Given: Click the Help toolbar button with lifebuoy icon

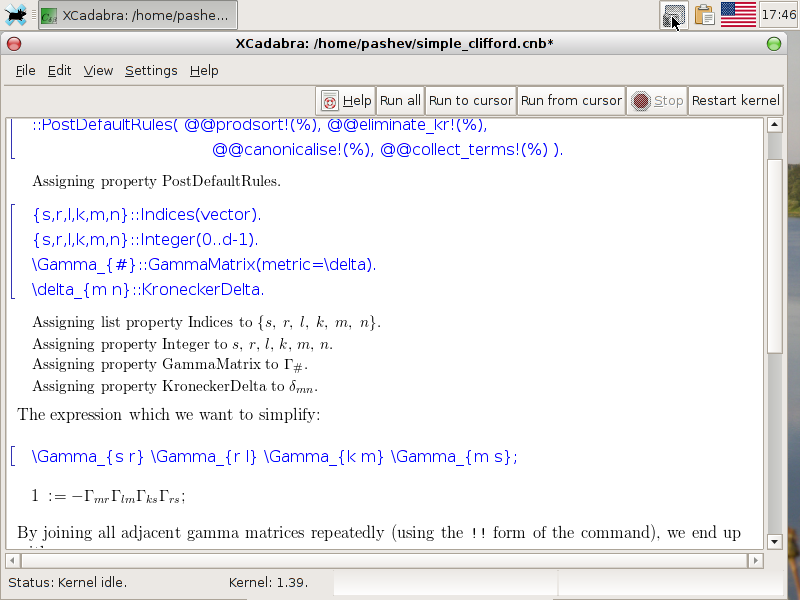Looking at the screenshot, I should coord(346,101).
